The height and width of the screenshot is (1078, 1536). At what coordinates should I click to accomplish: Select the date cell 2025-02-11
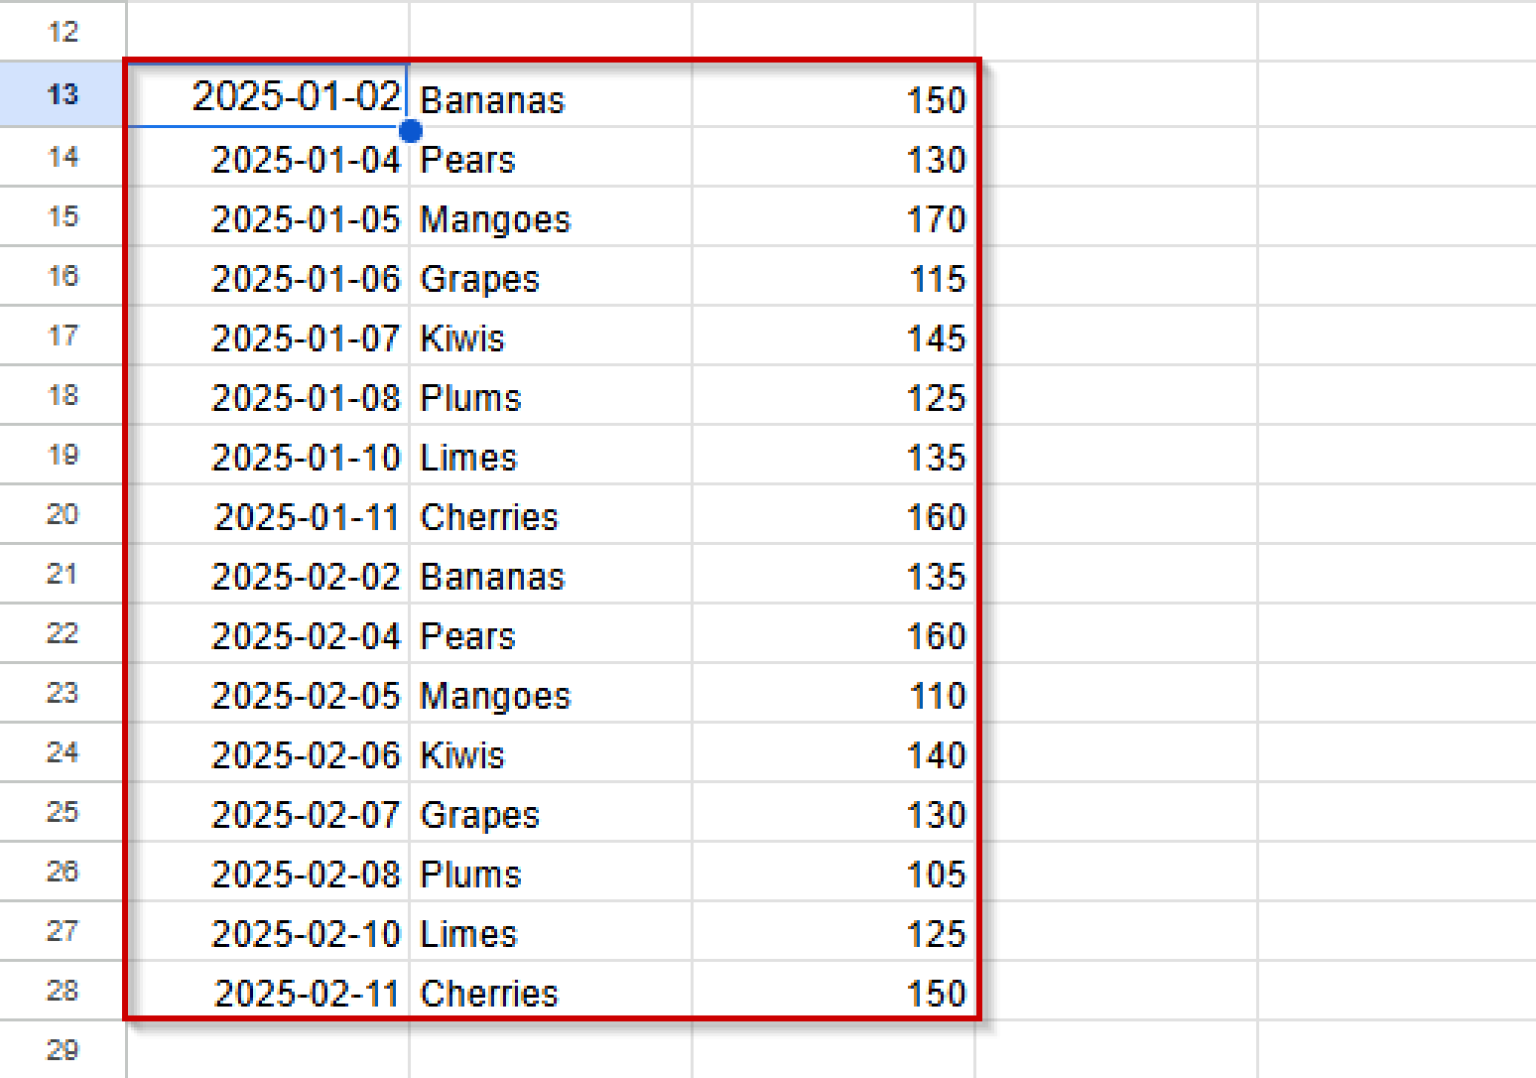(300, 992)
